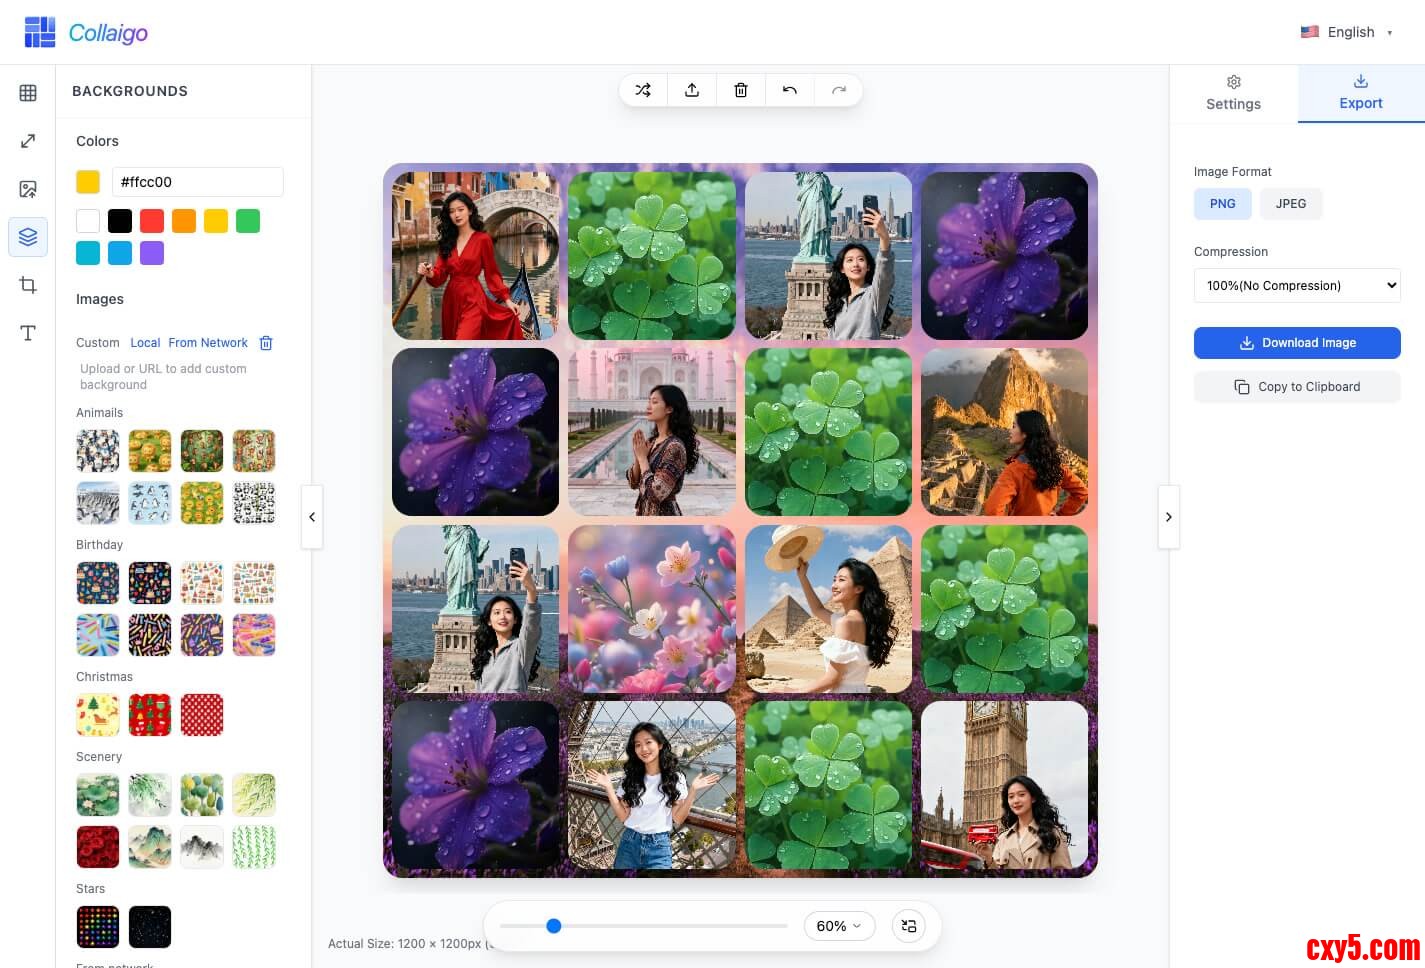This screenshot has height=968, width=1425.
Task: Select the Taj Mahal collage photo
Action: [x=652, y=432]
